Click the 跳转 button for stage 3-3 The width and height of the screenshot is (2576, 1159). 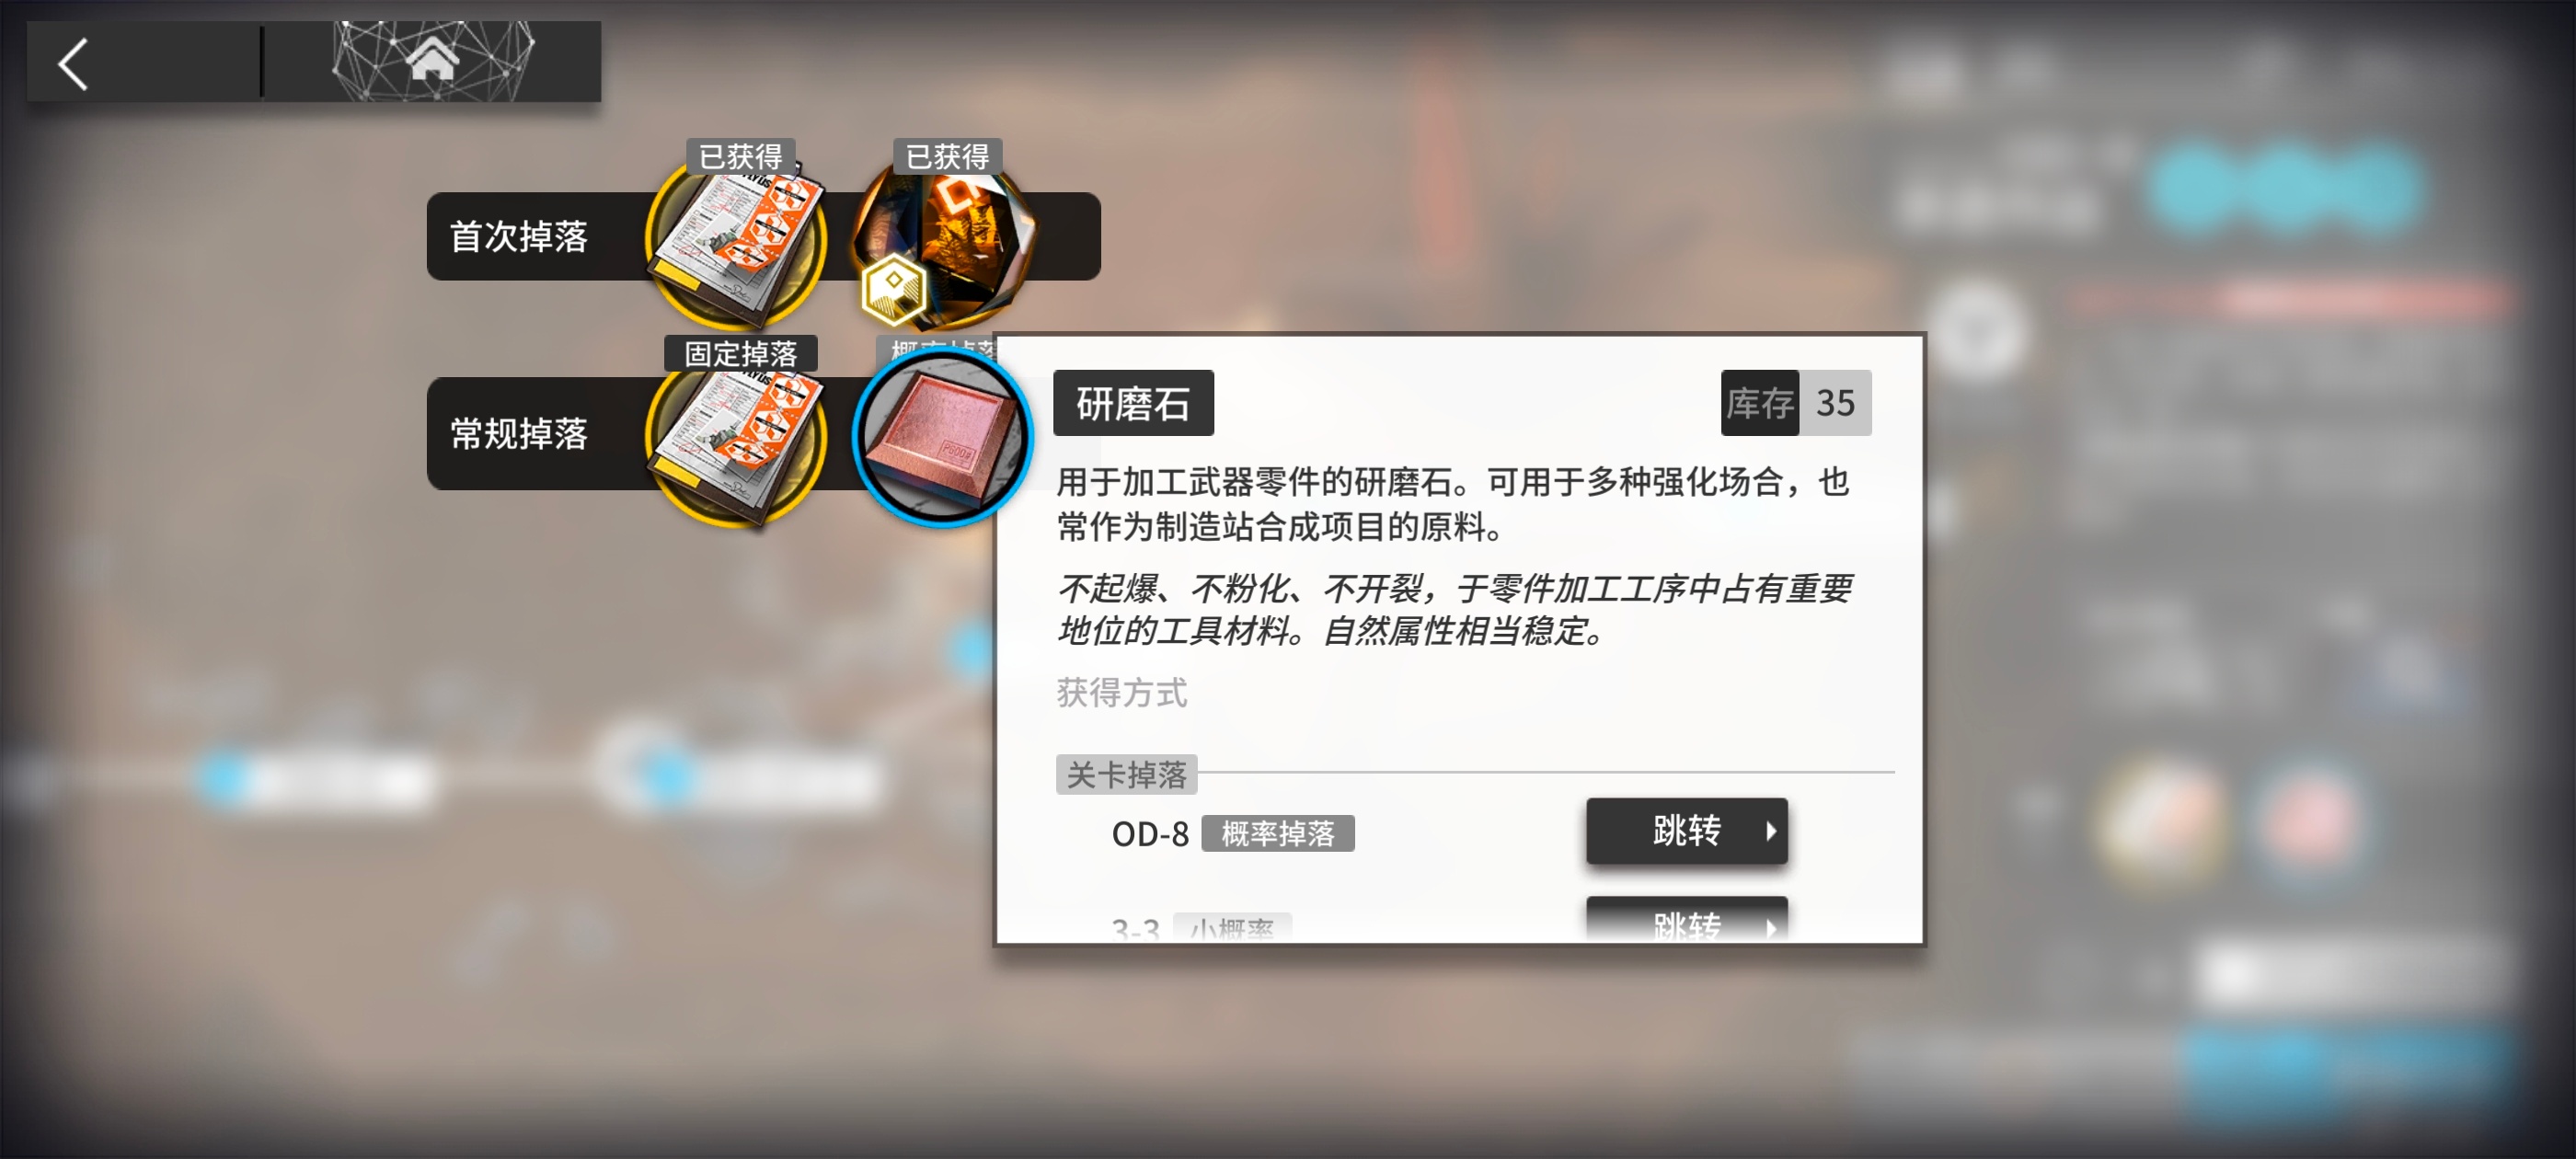pos(1686,920)
